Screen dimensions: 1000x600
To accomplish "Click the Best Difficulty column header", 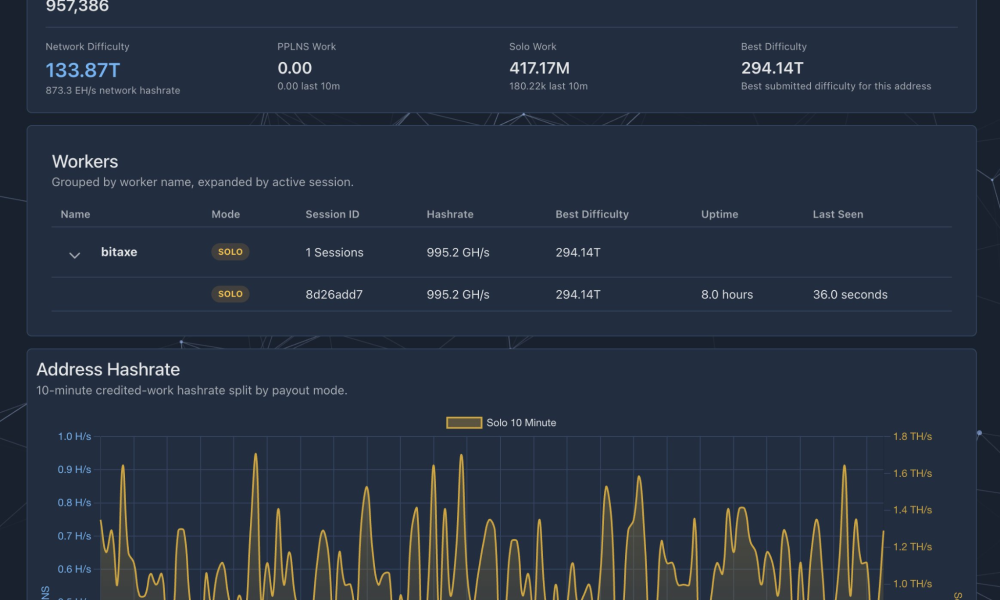I will click(x=592, y=214).
